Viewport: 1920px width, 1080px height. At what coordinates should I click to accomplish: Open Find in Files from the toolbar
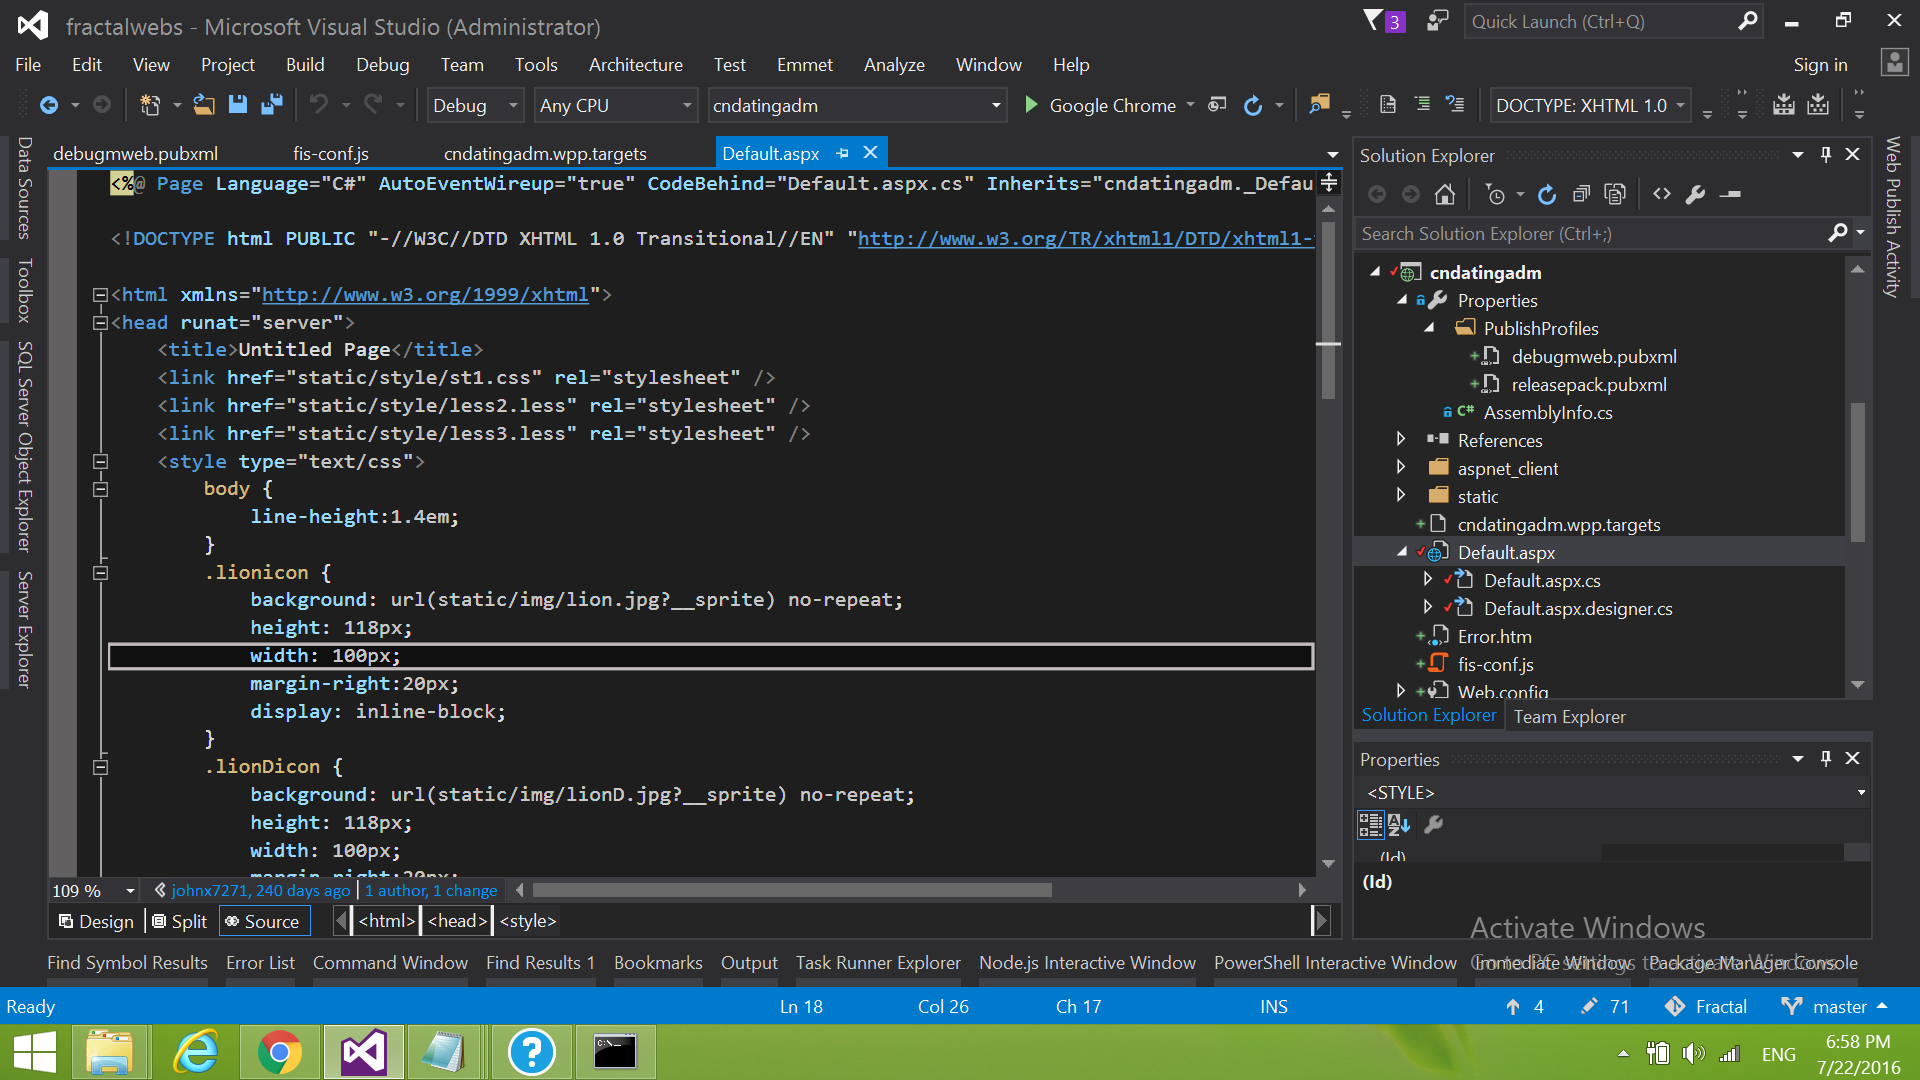1318,104
